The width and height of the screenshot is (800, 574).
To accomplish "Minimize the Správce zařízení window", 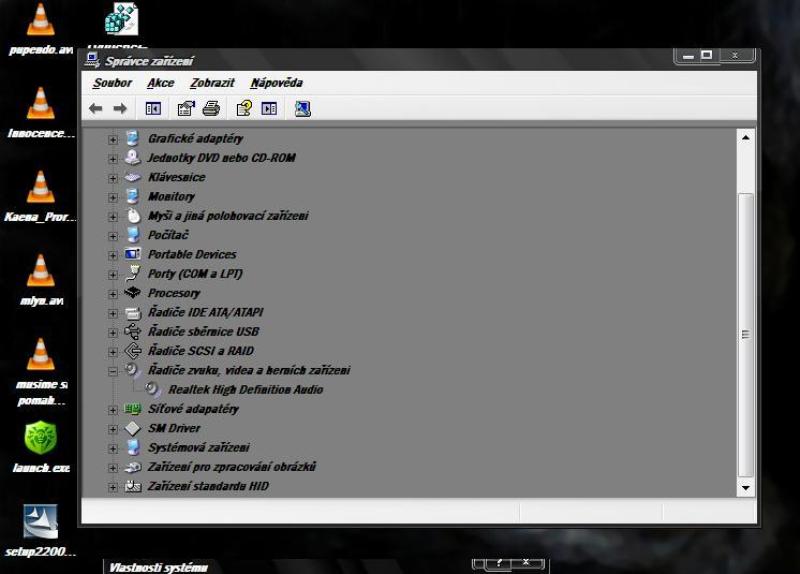I will point(688,55).
